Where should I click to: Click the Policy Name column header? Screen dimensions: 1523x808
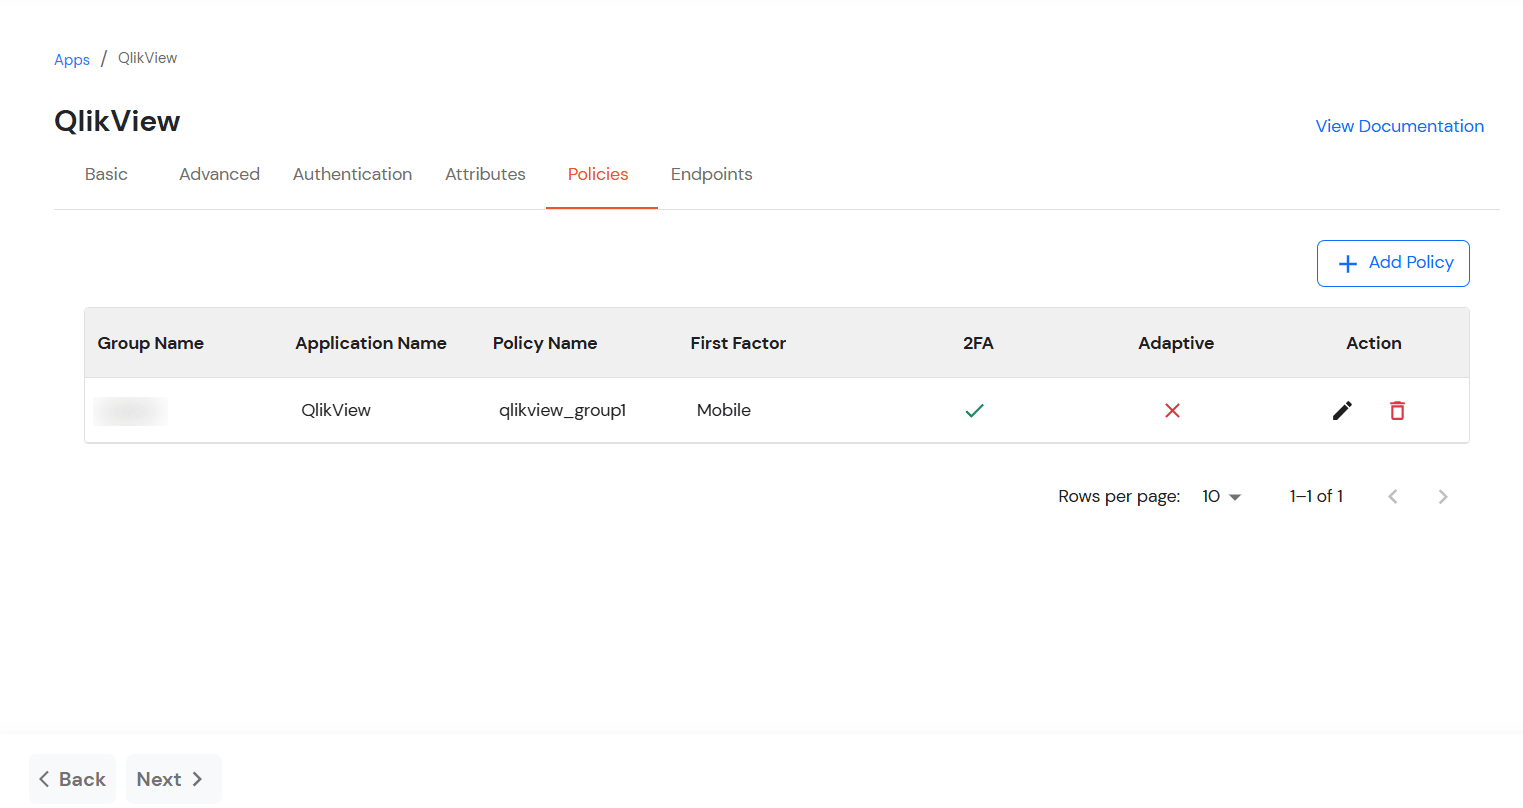click(x=544, y=343)
